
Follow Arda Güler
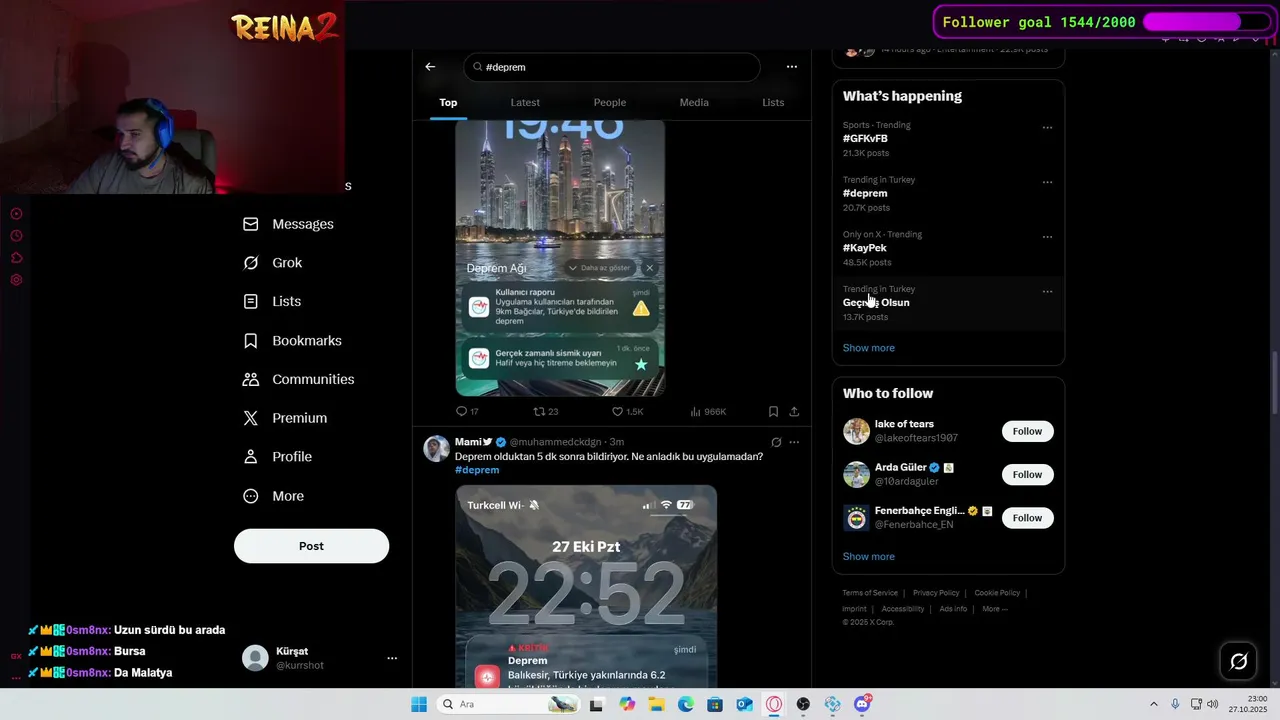[x=1027, y=474]
